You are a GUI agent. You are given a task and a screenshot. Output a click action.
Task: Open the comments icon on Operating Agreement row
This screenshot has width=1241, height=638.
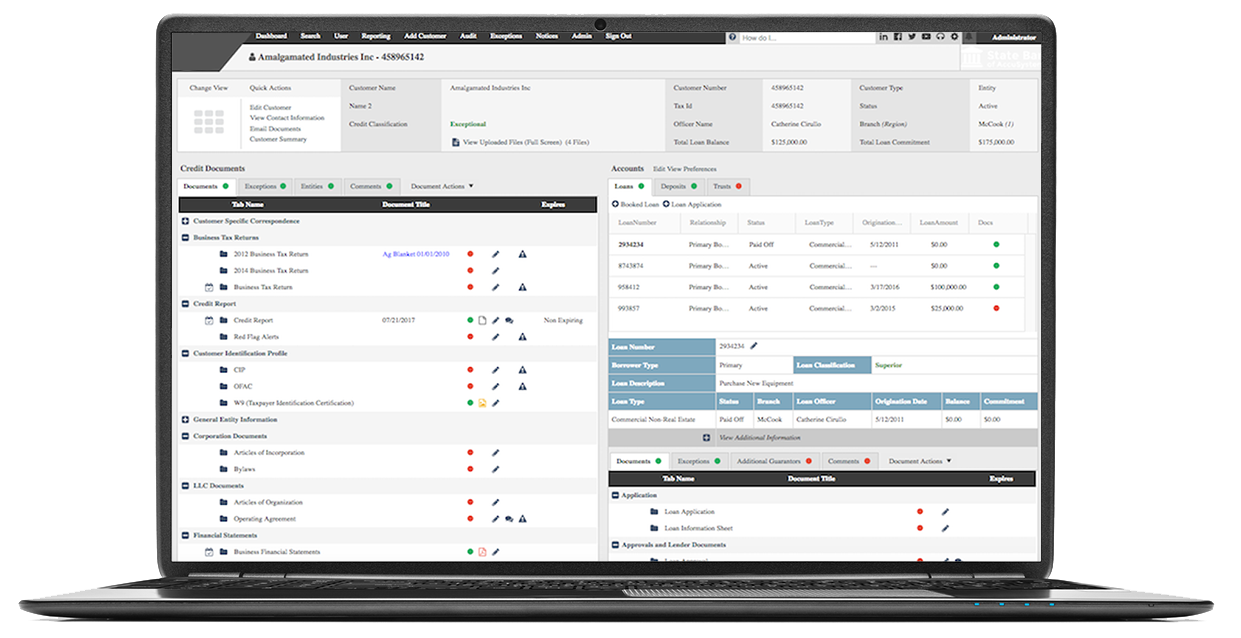coord(509,519)
